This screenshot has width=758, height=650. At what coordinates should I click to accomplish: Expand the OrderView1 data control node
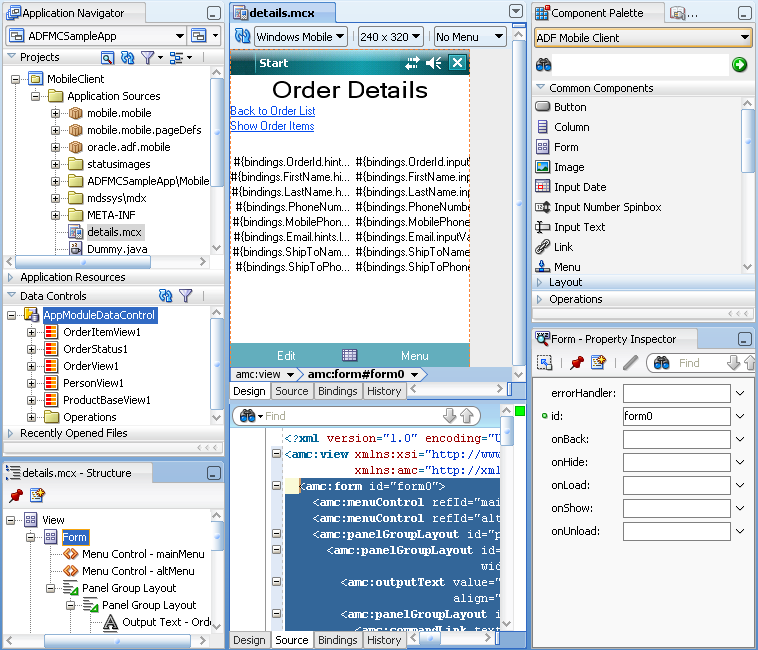click(31, 366)
